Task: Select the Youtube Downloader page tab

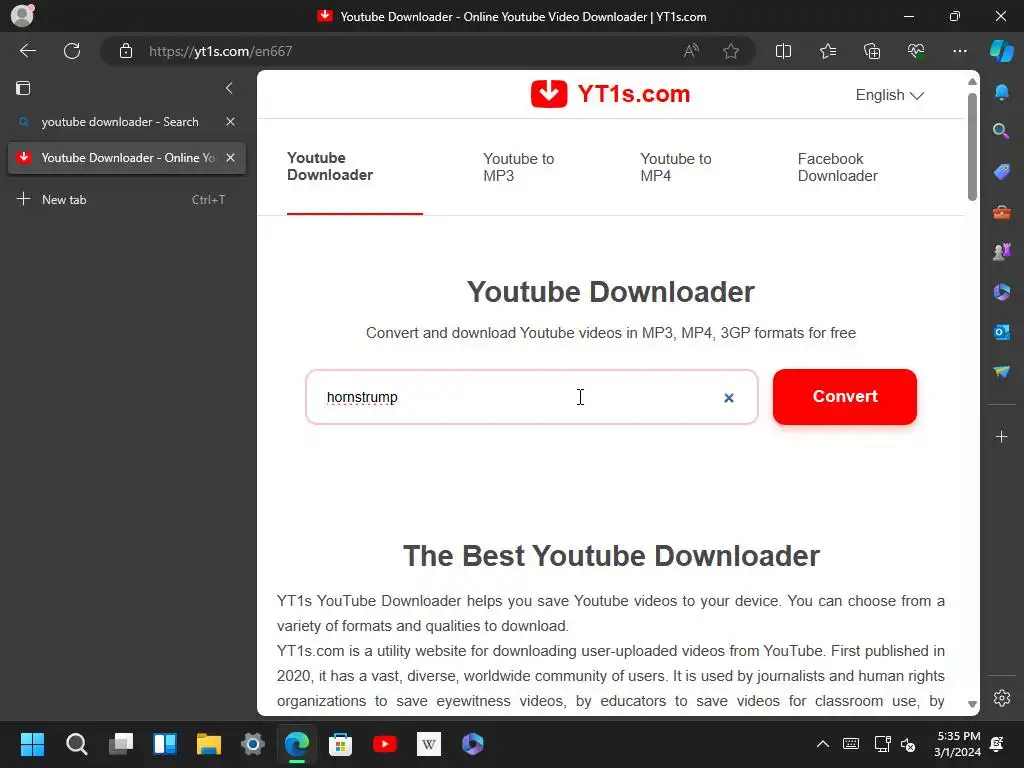Action: click(x=330, y=167)
